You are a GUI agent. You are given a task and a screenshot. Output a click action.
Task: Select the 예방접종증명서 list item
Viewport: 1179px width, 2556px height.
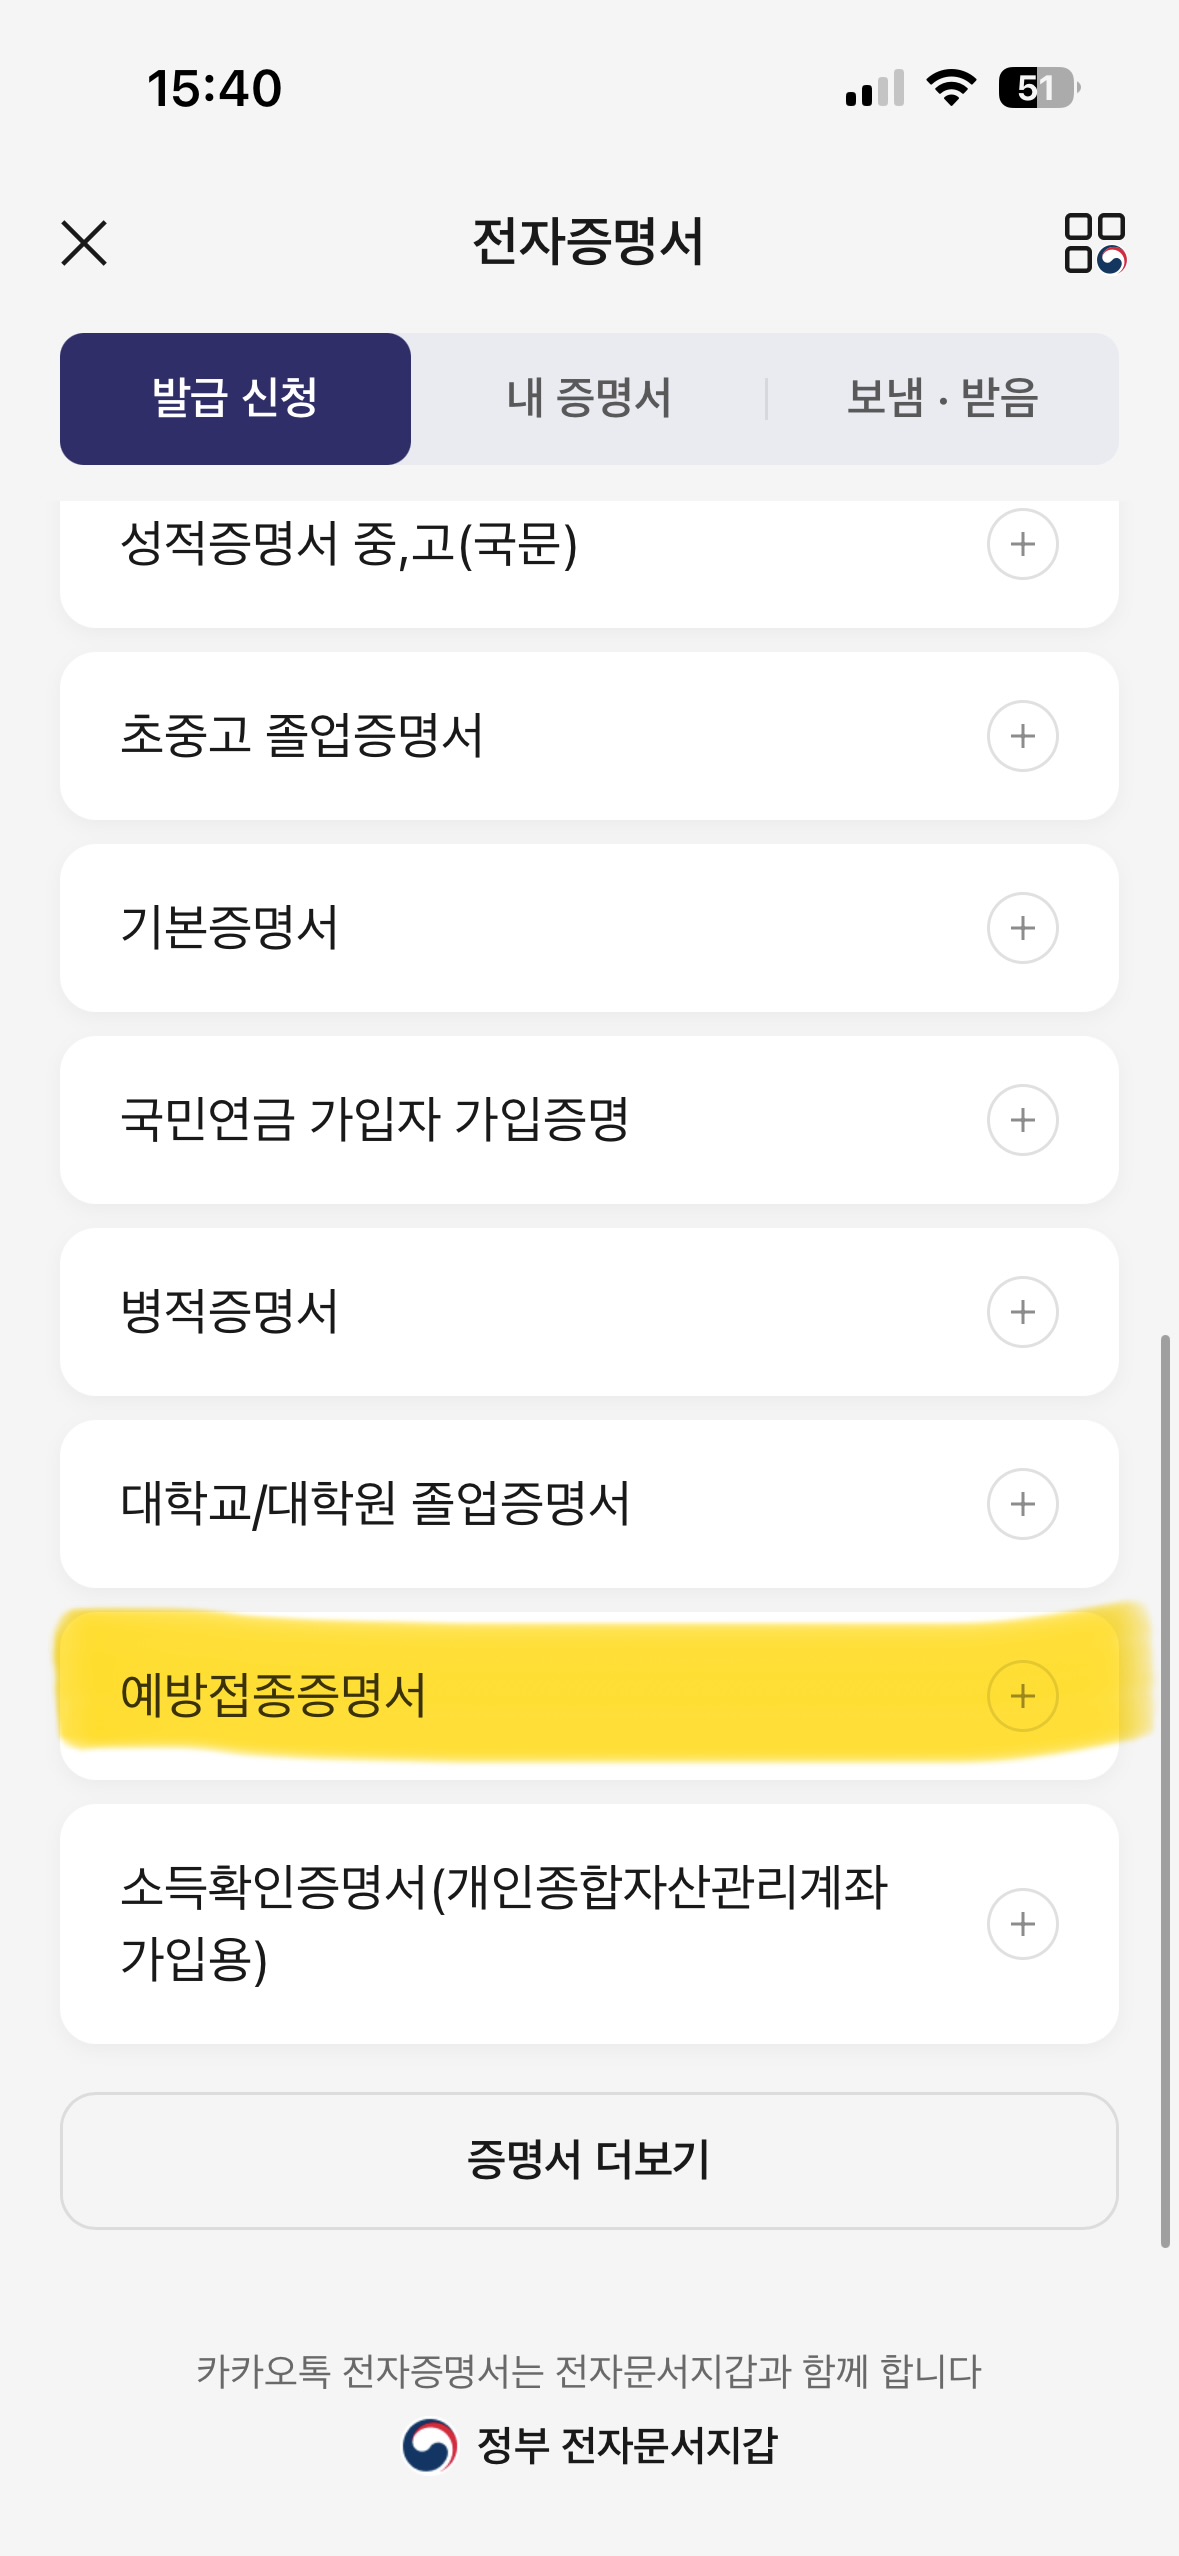(450, 1697)
